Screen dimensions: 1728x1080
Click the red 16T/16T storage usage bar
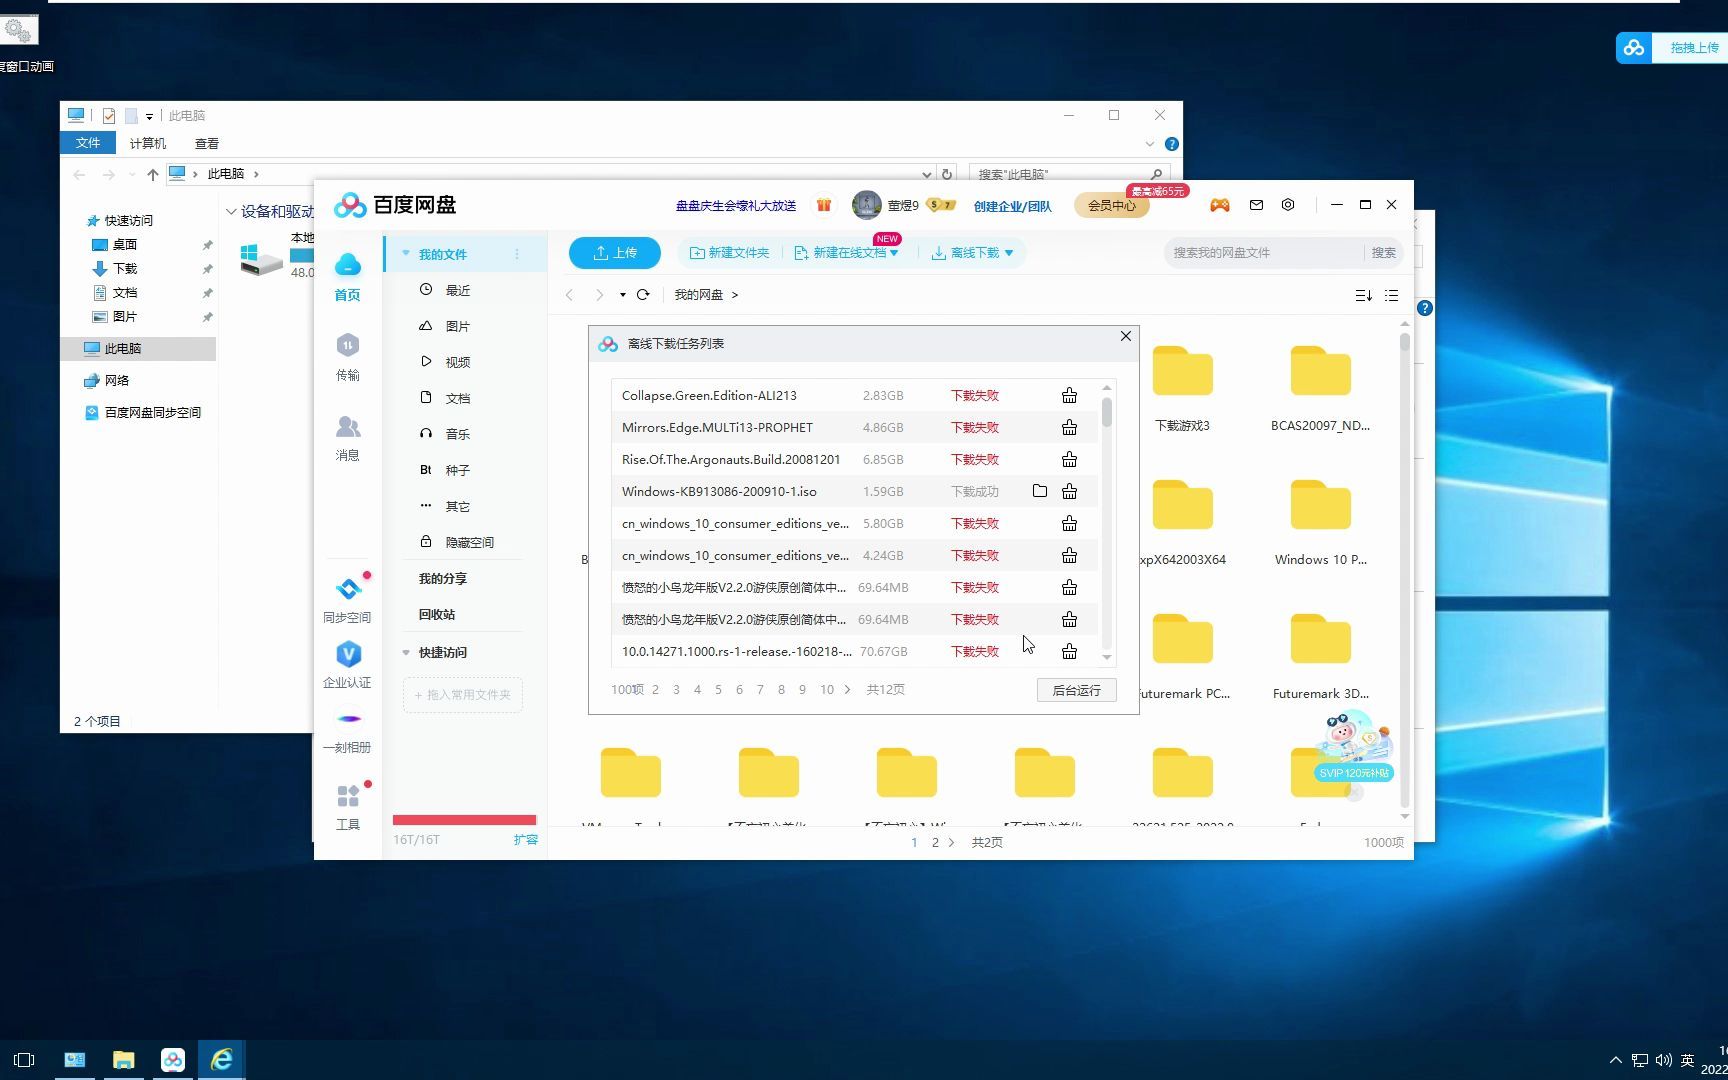point(464,820)
